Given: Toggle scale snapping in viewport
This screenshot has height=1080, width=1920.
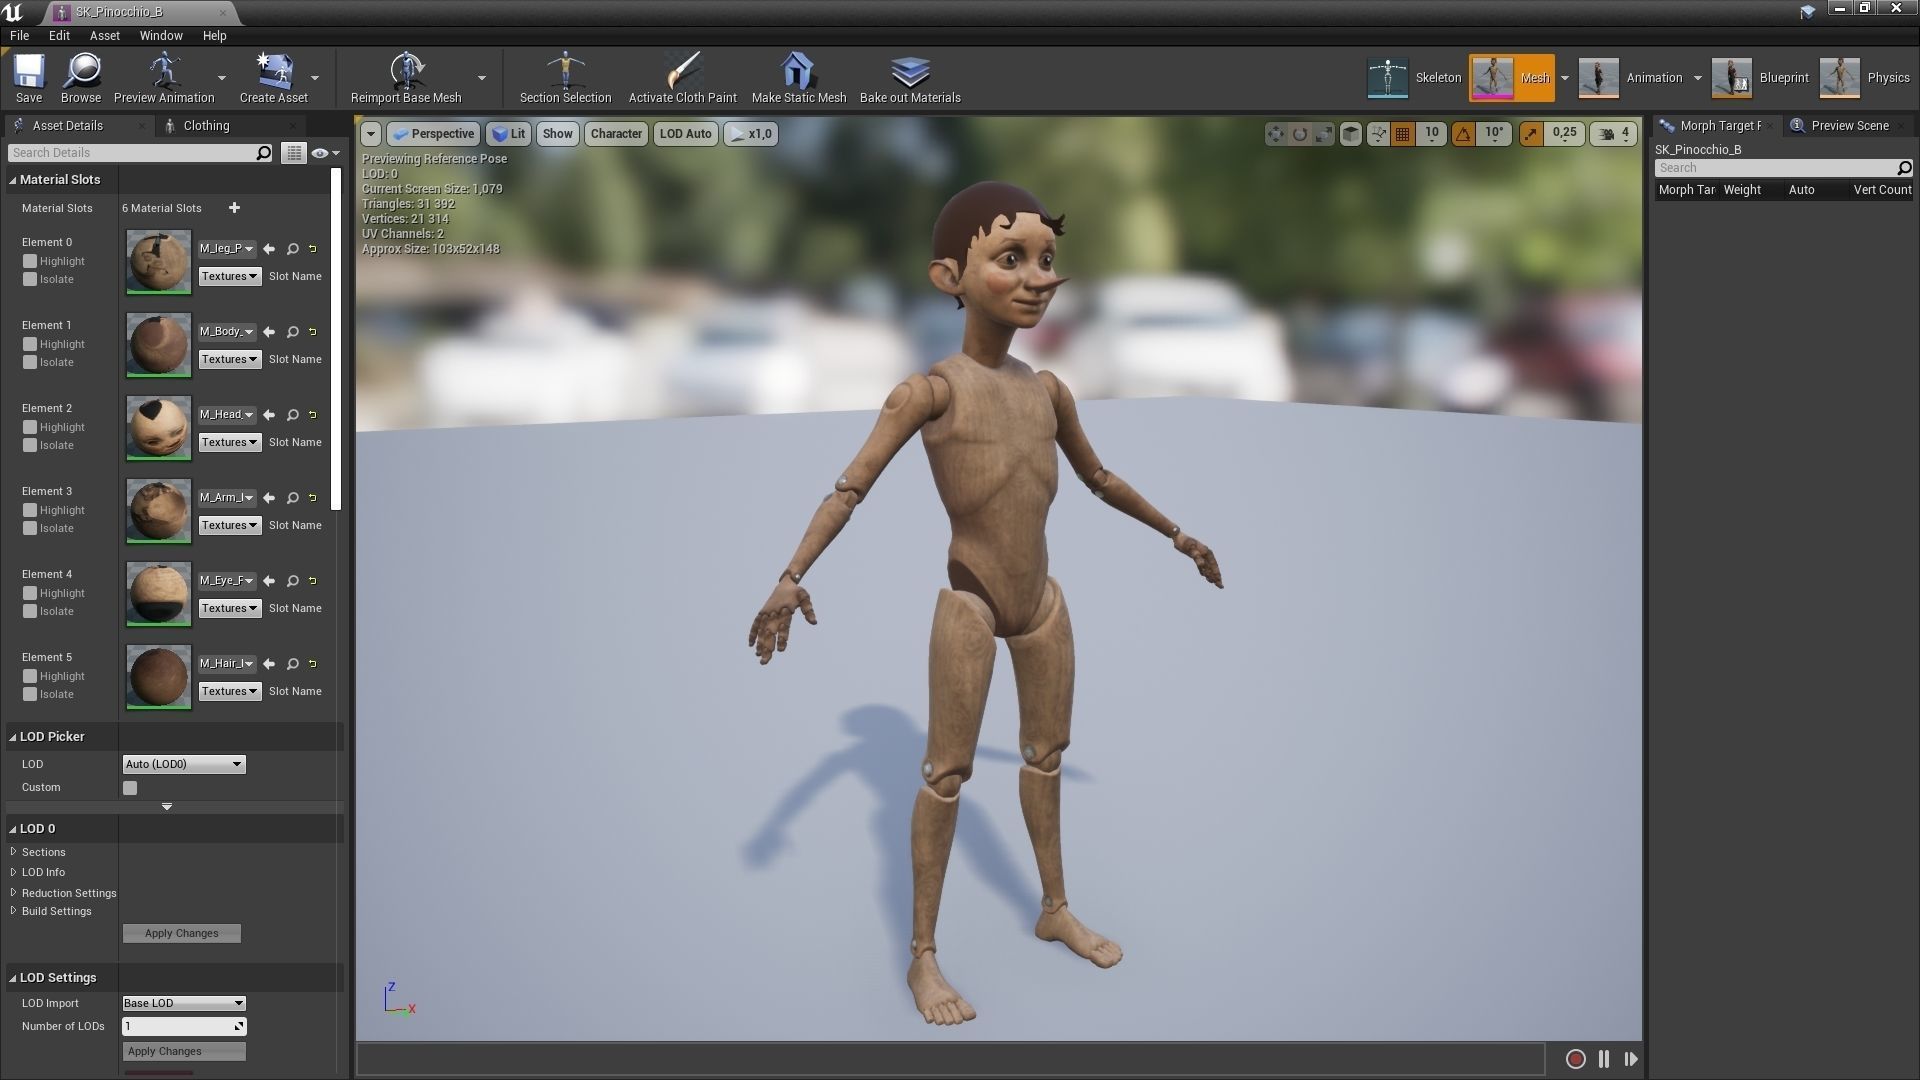Looking at the screenshot, I should pos(1531,134).
